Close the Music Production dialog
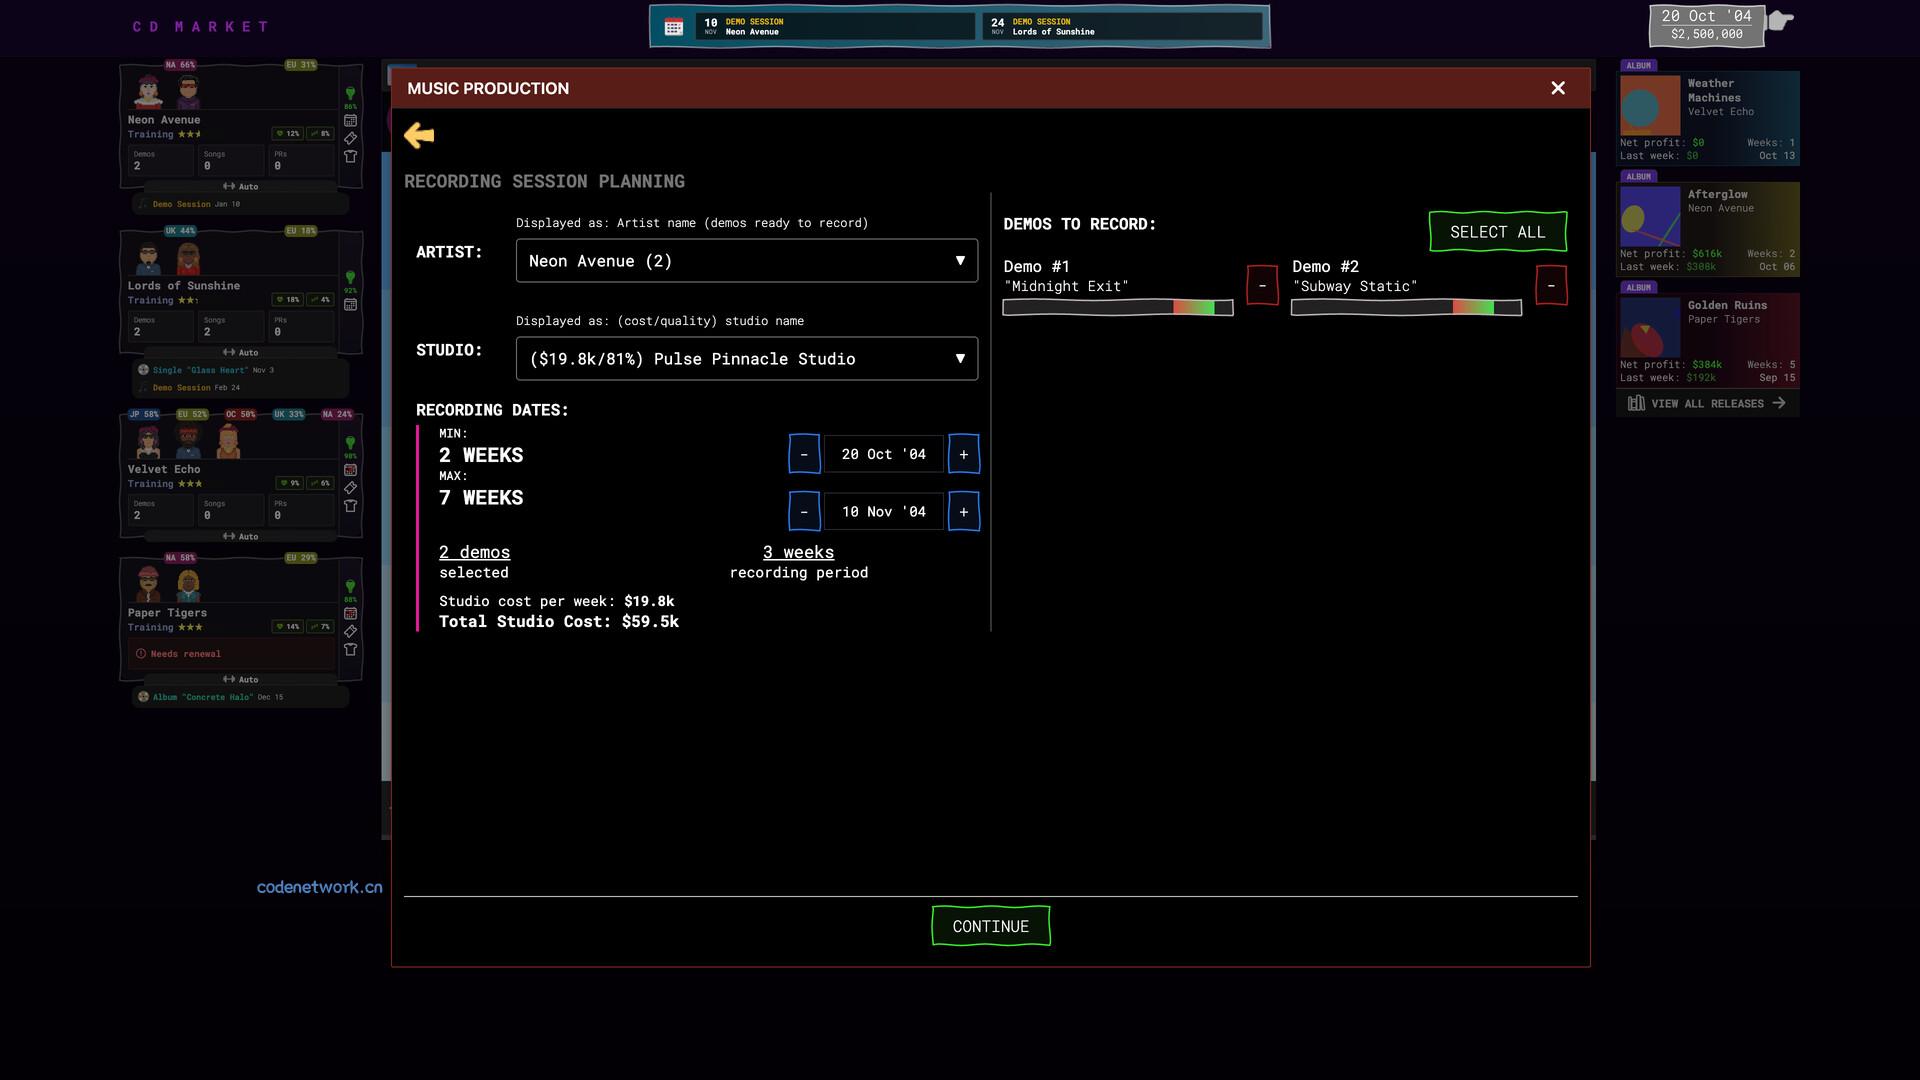This screenshot has height=1080, width=1920. tap(1558, 88)
